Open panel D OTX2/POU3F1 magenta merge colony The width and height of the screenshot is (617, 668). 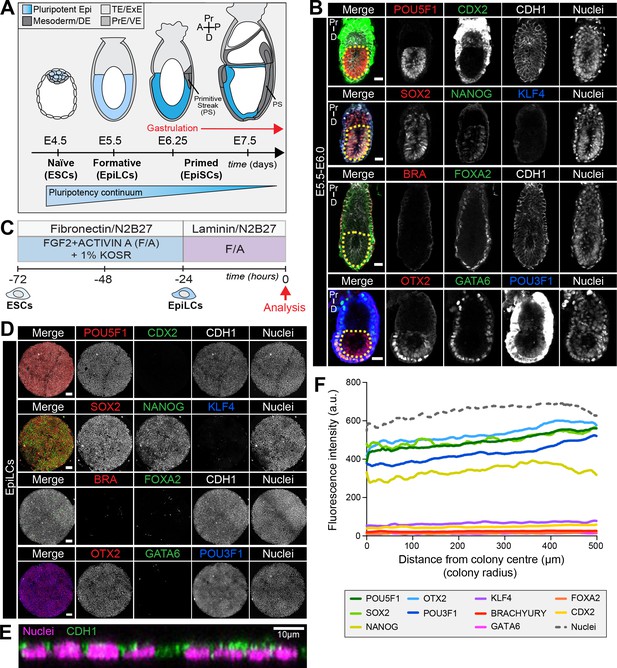pyautogui.click(x=46, y=589)
